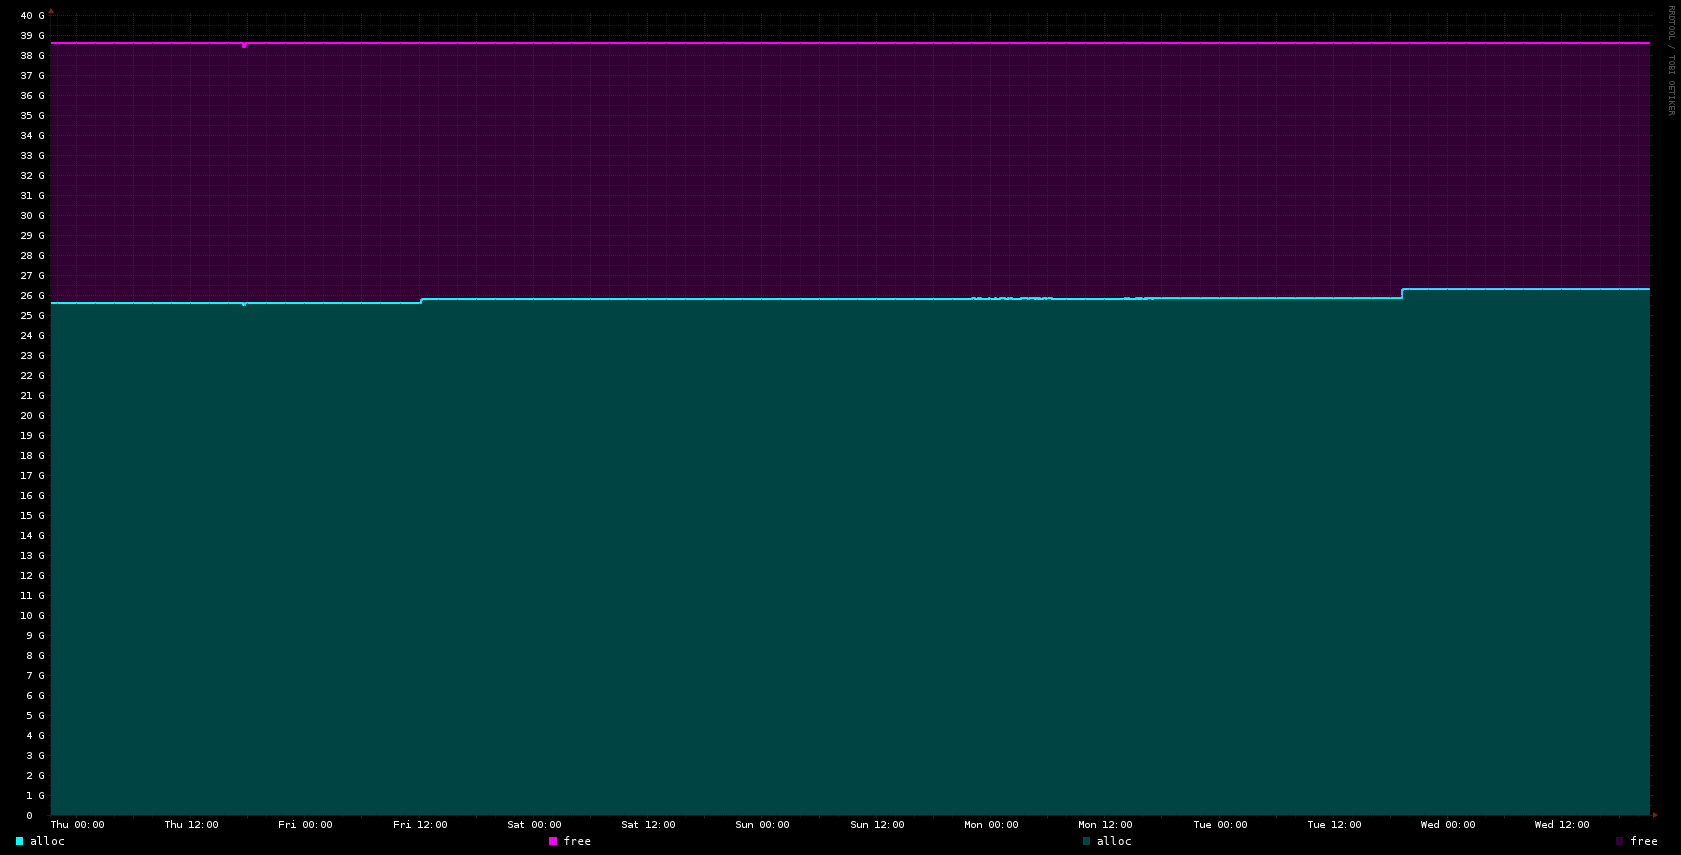Click the '13 G' Y-axis label
Viewport: 1681px width, 855px height.
point(32,556)
